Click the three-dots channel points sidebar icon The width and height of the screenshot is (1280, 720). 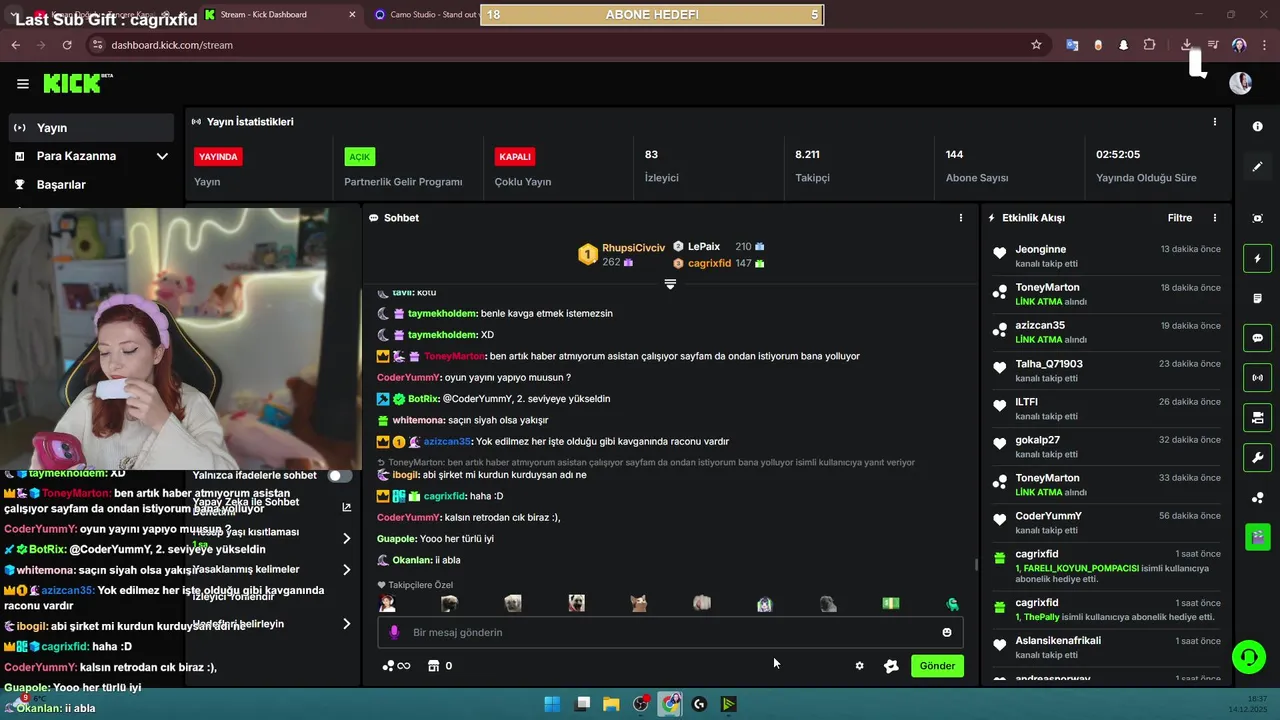tap(1257, 498)
